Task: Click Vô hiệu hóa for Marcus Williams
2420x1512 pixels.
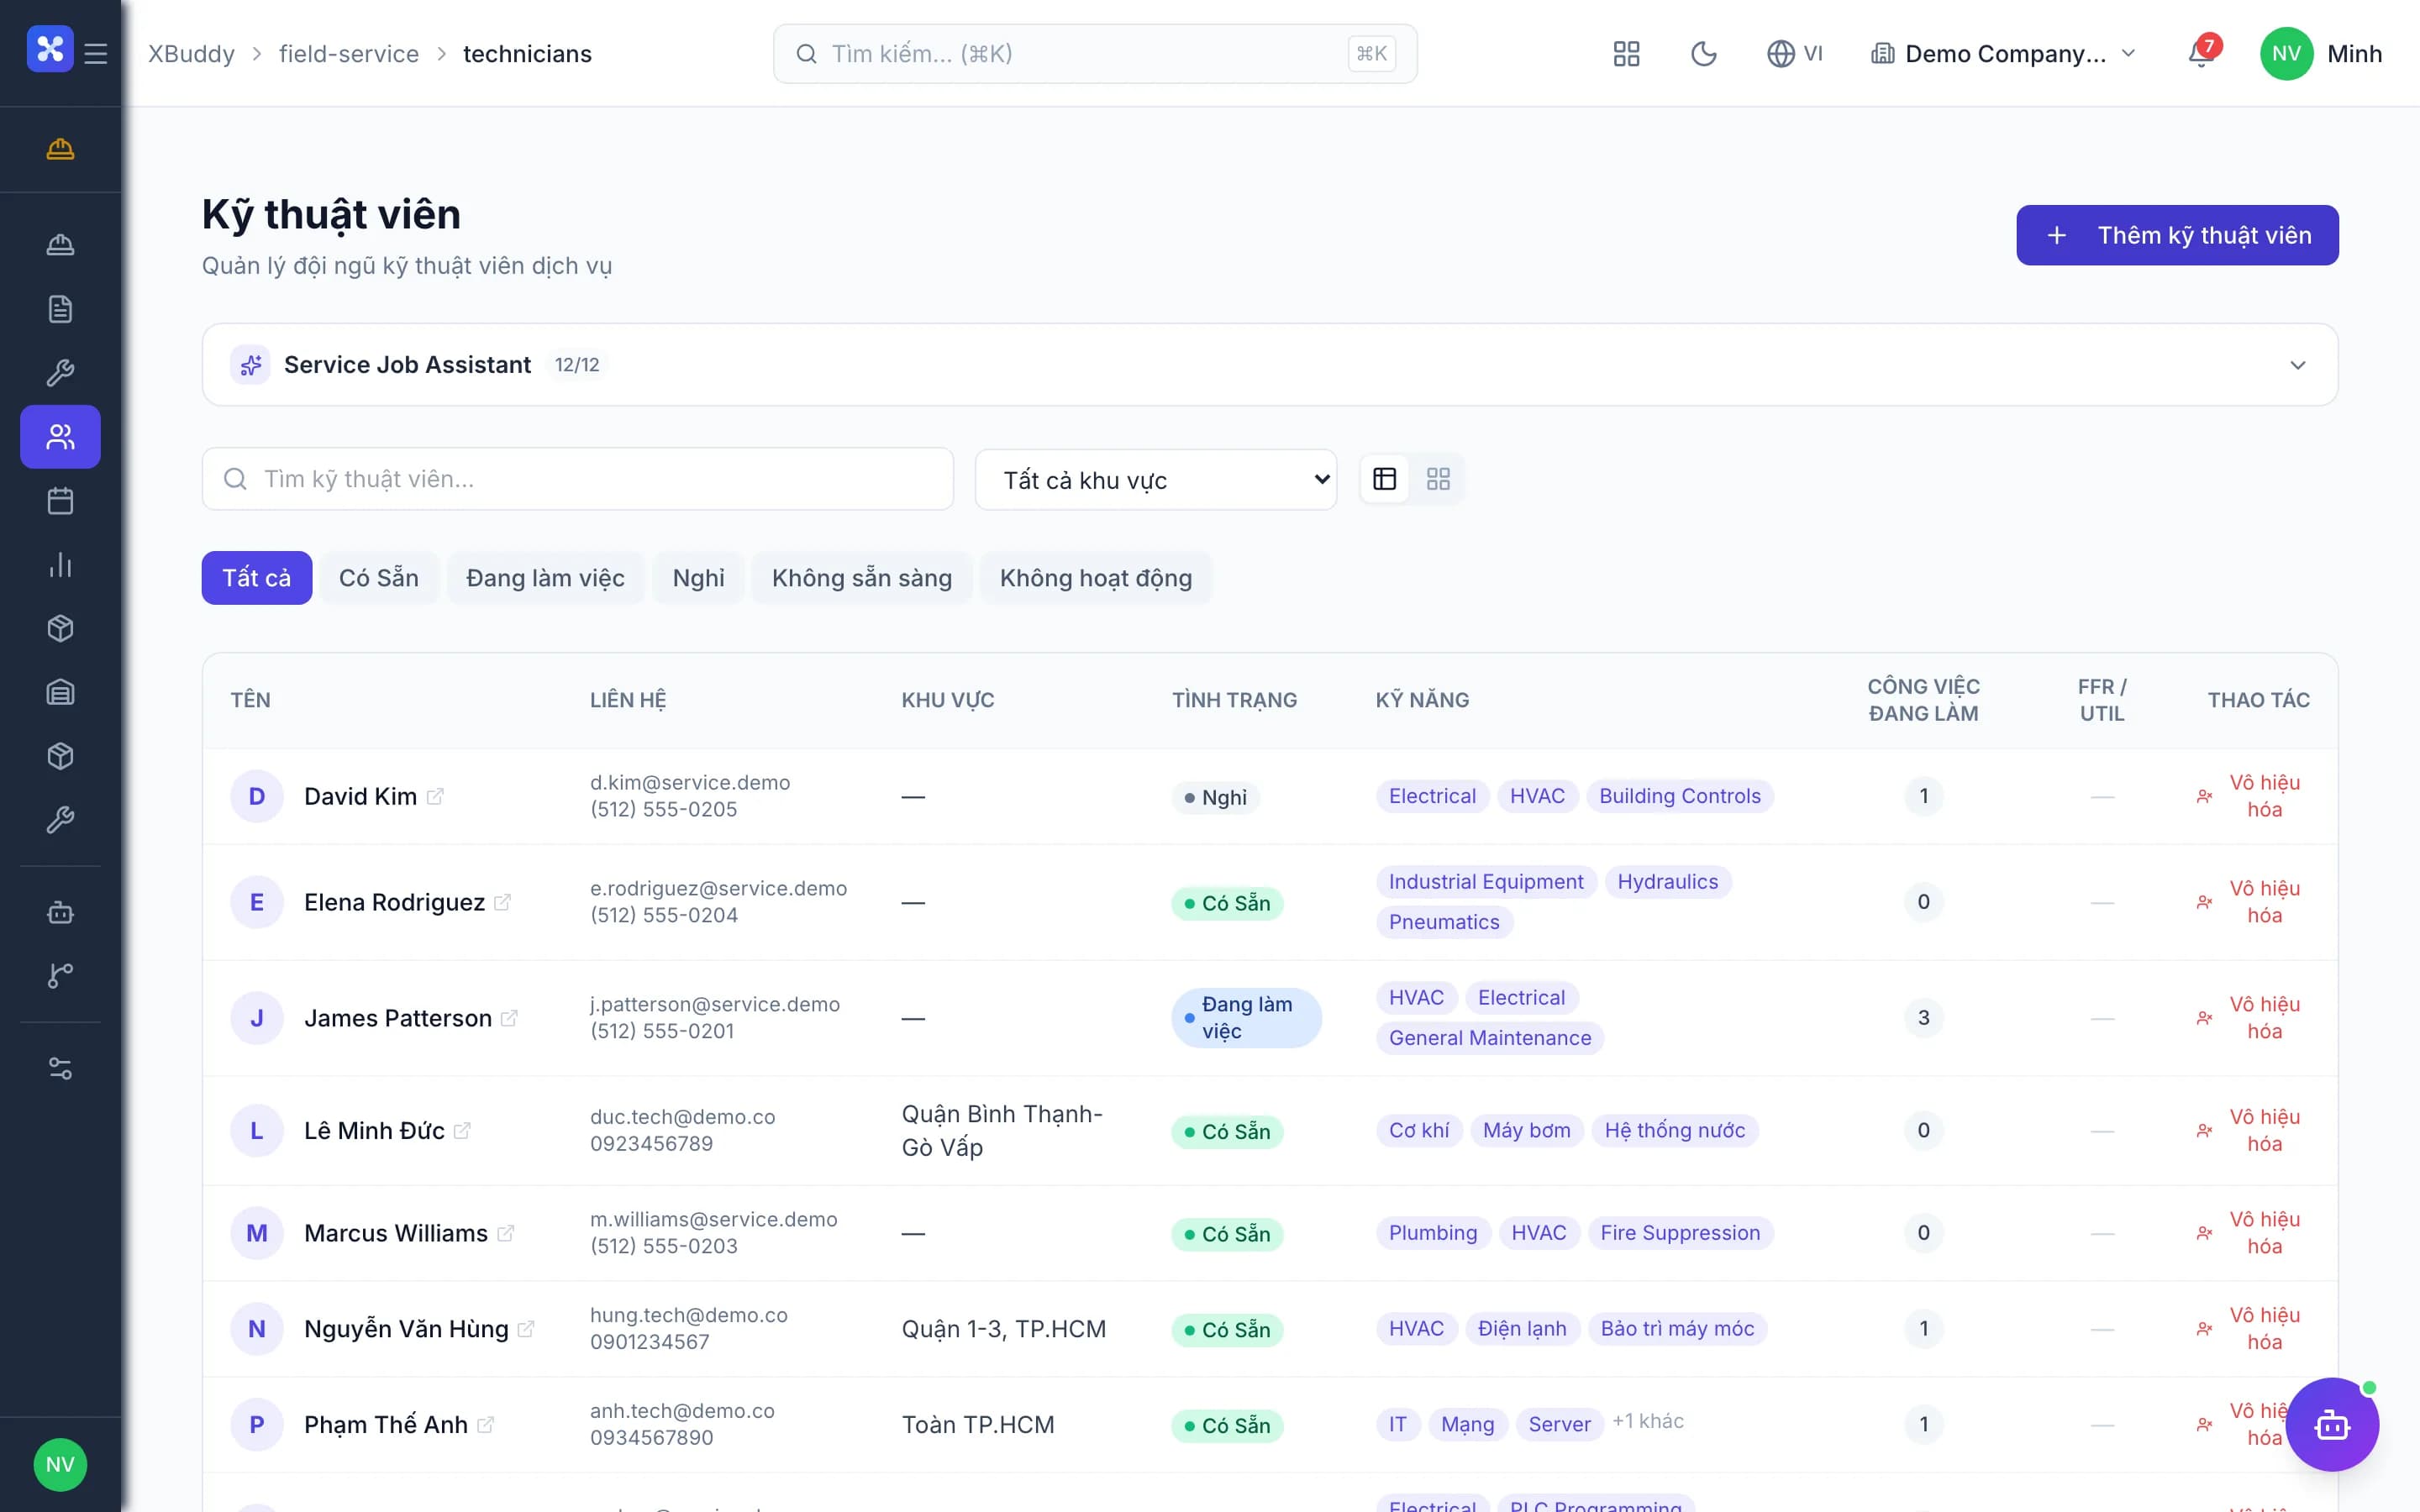Action: [x=2250, y=1233]
